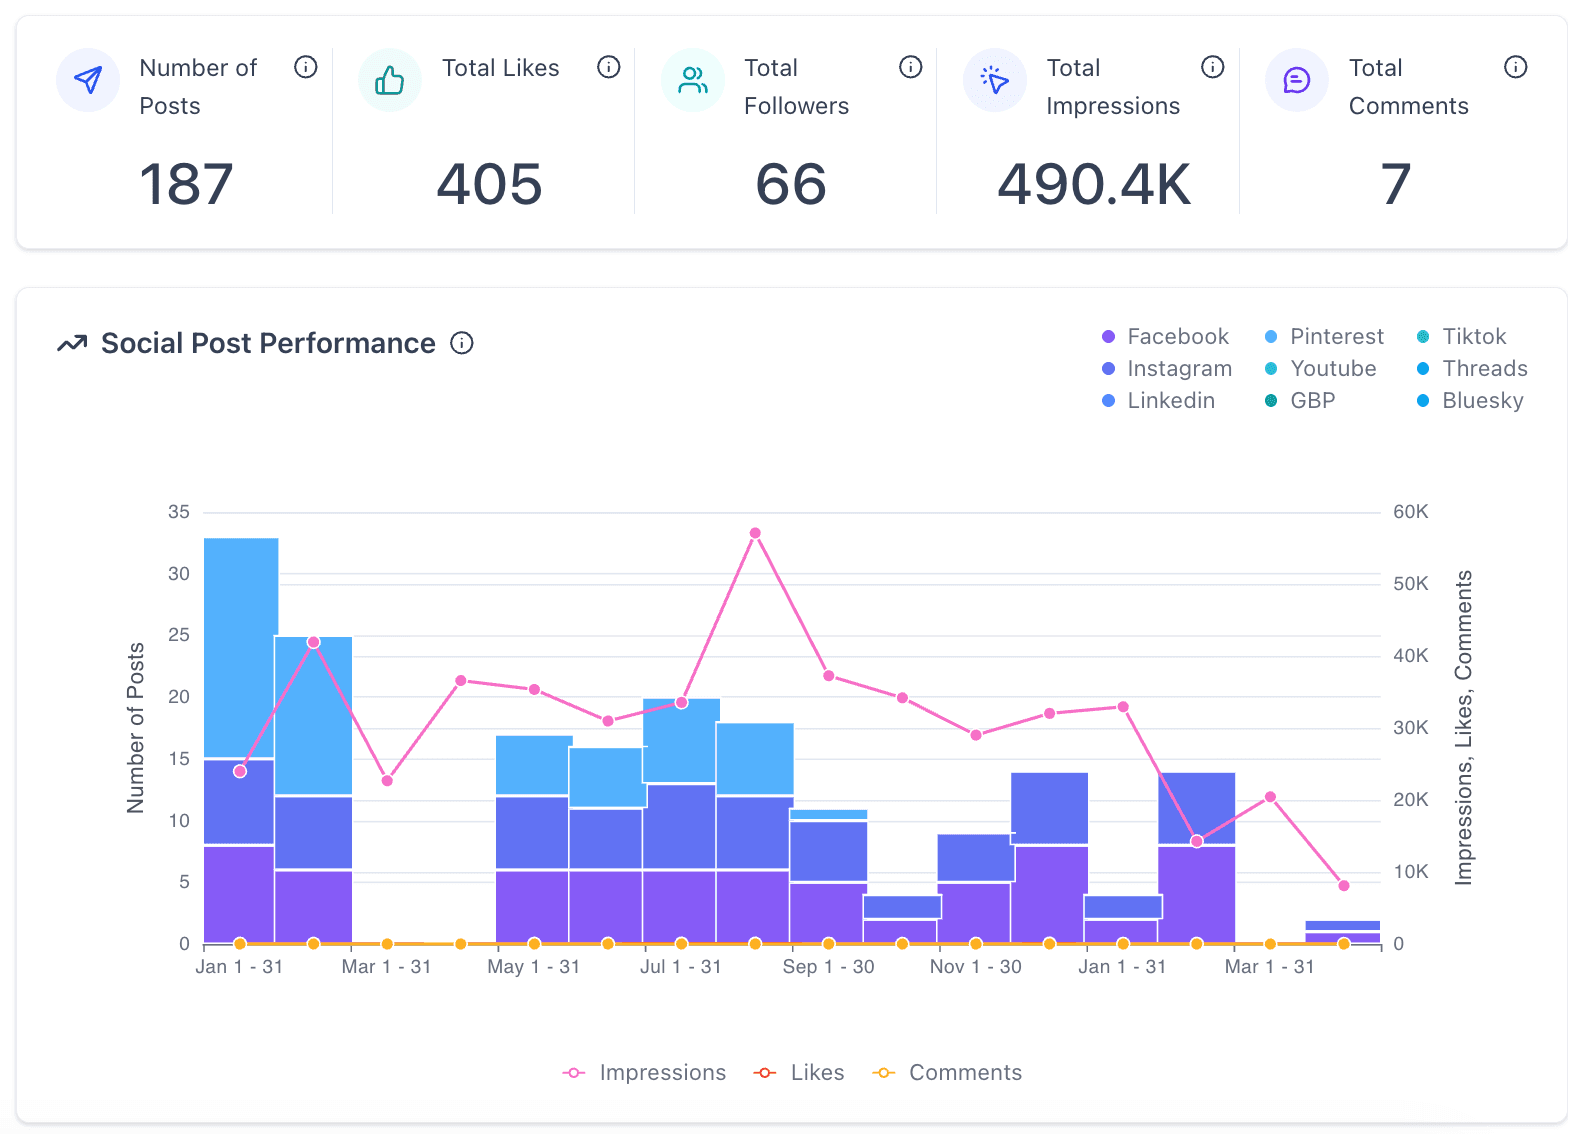This screenshot has width=1580, height=1134.
Task: Click the Nov 1 - 30 axis label
Action: [976, 967]
